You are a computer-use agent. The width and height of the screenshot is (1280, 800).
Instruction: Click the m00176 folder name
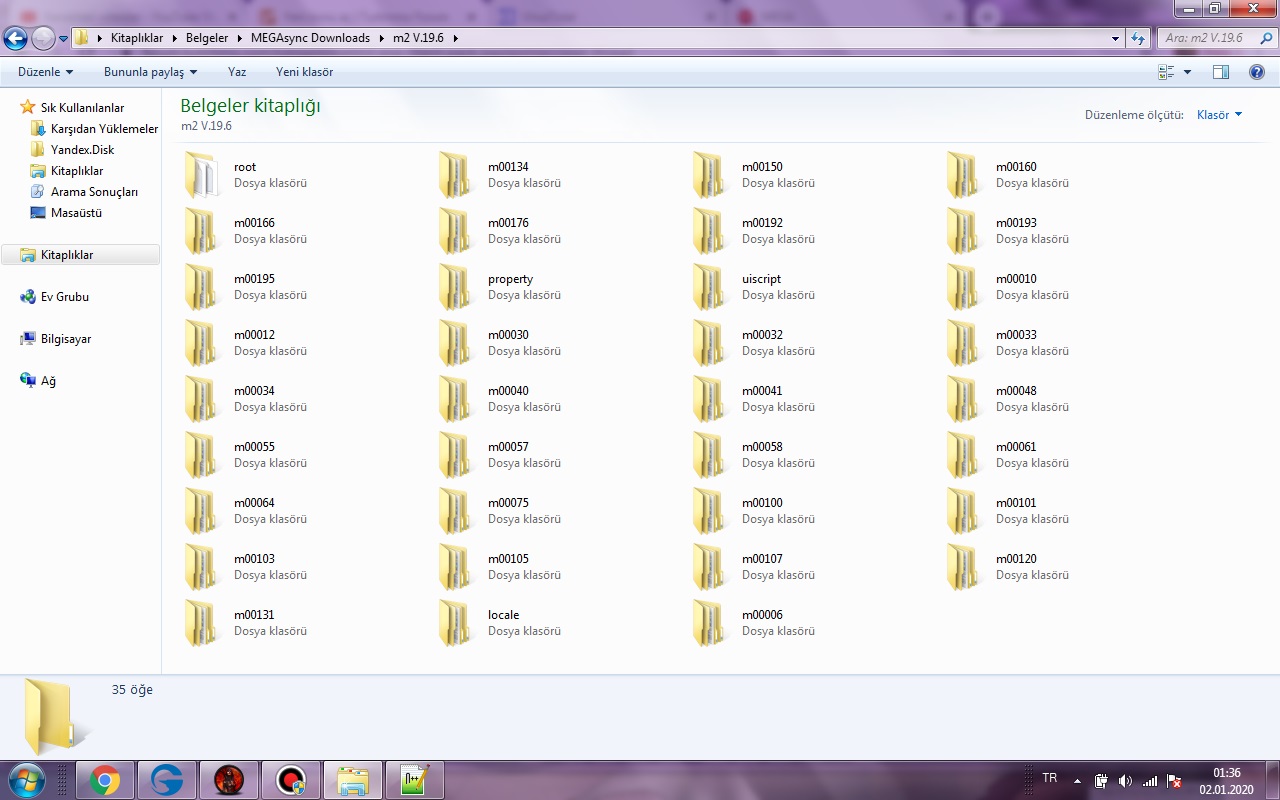coord(508,223)
